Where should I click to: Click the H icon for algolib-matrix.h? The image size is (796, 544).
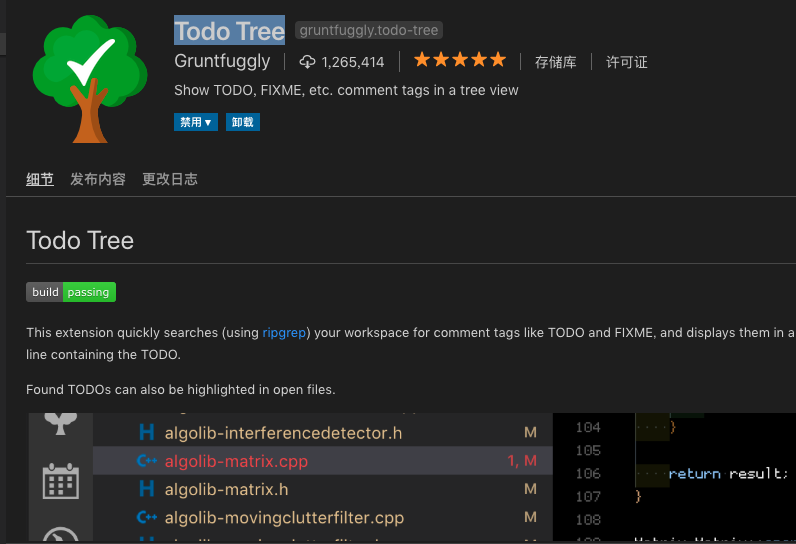point(146,489)
